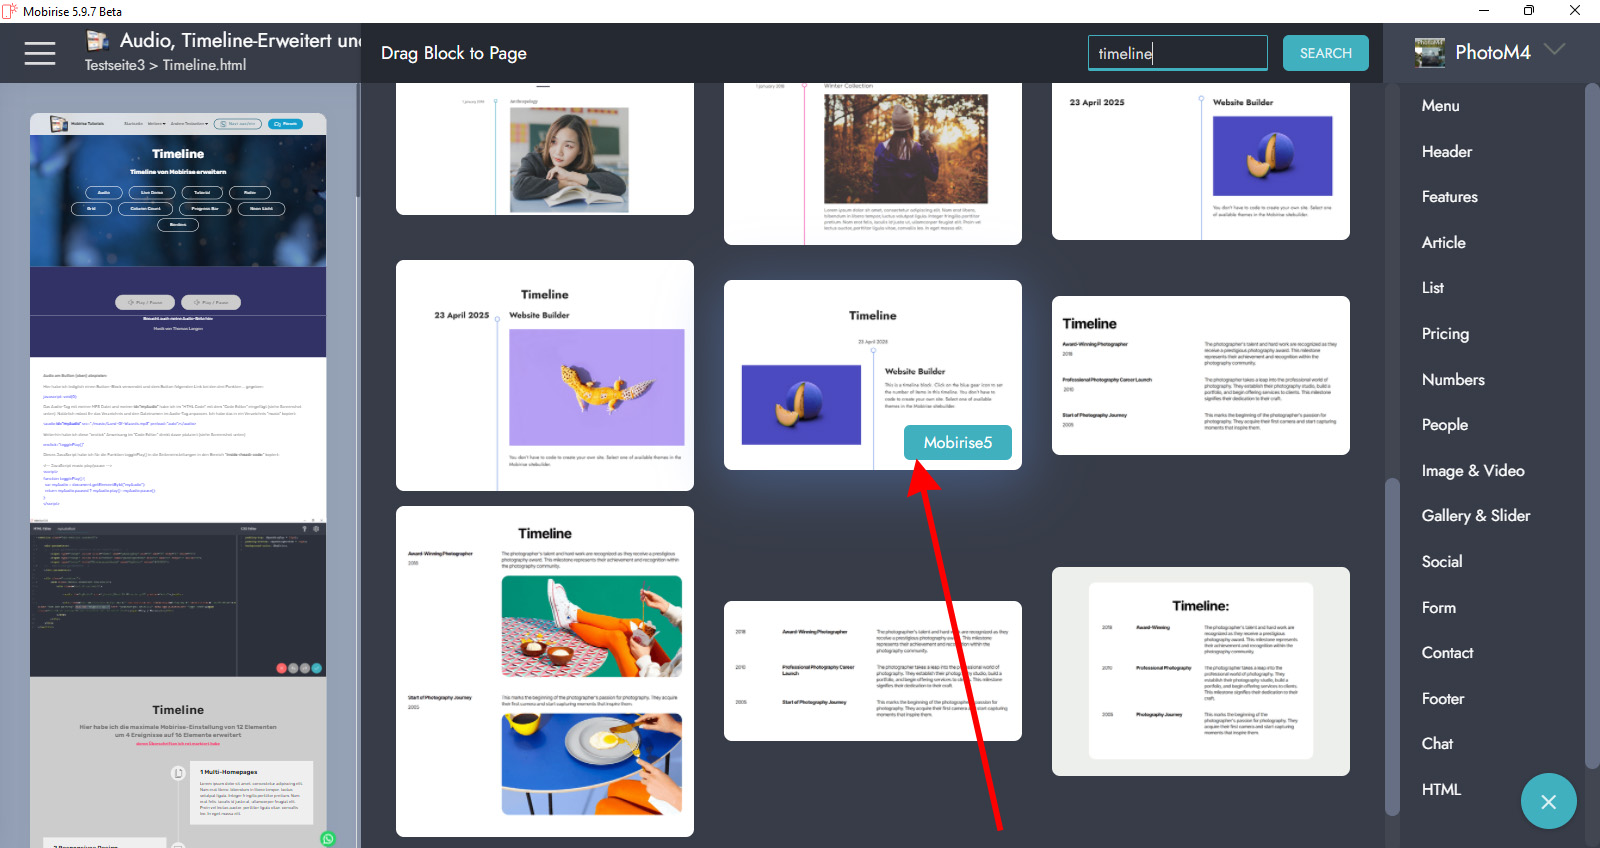The image size is (1600, 848).
Task: Close the block panel with the round X button
Action: 1548,801
